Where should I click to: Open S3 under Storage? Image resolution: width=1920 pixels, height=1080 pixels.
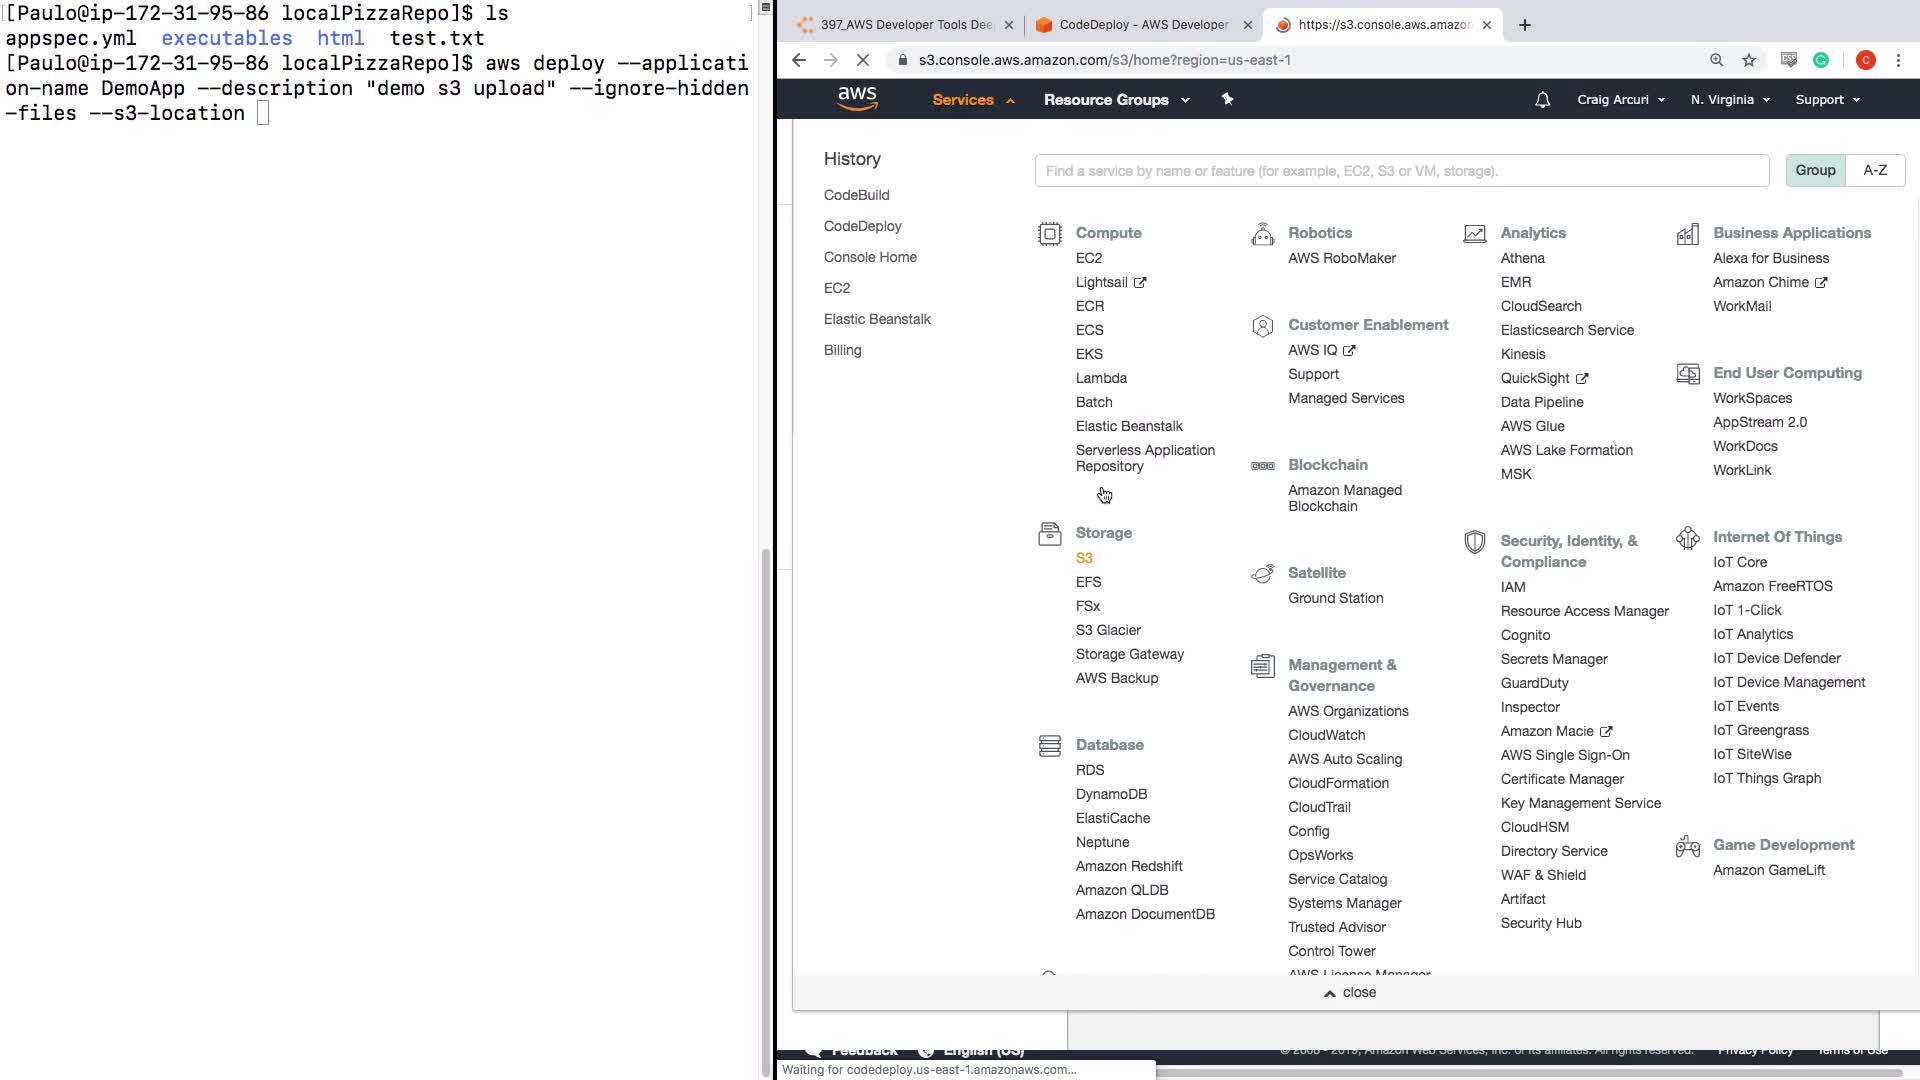(x=1084, y=558)
